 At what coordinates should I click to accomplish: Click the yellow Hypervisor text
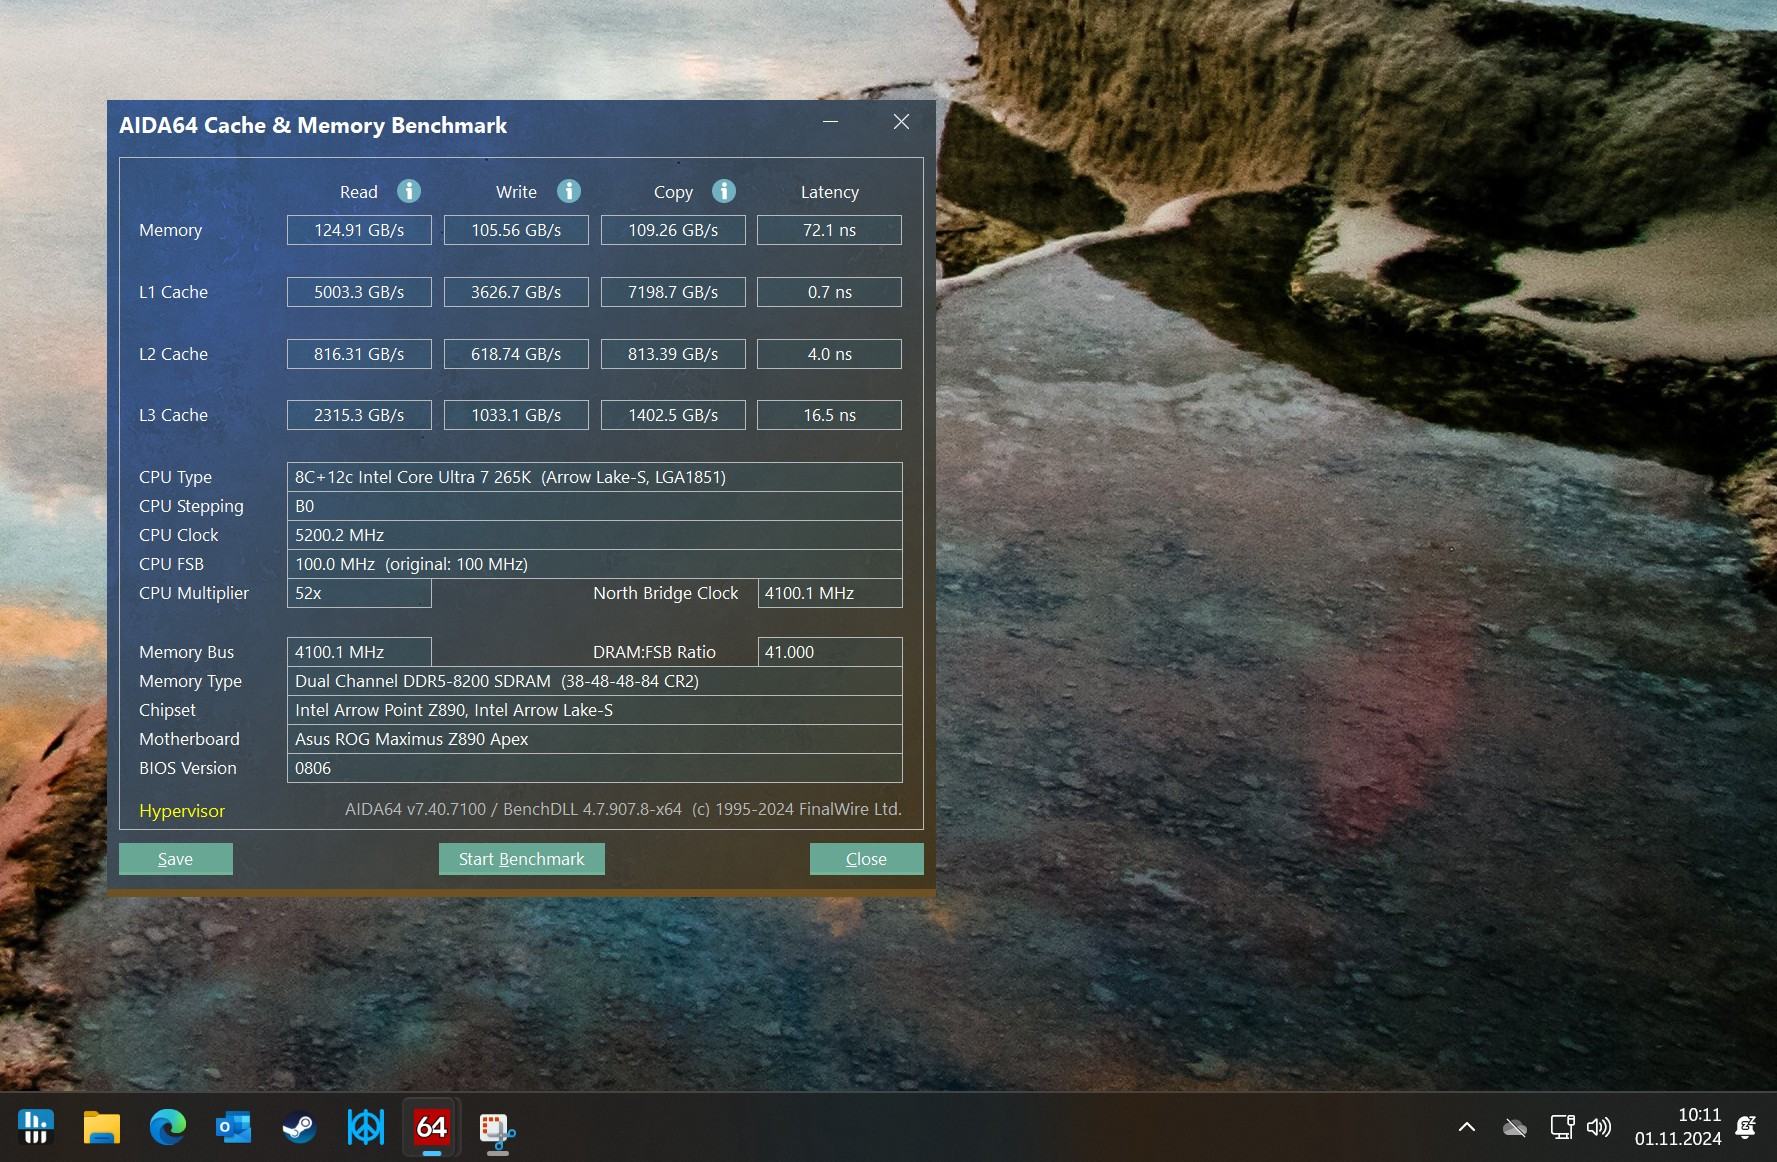(x=182, y=811)
